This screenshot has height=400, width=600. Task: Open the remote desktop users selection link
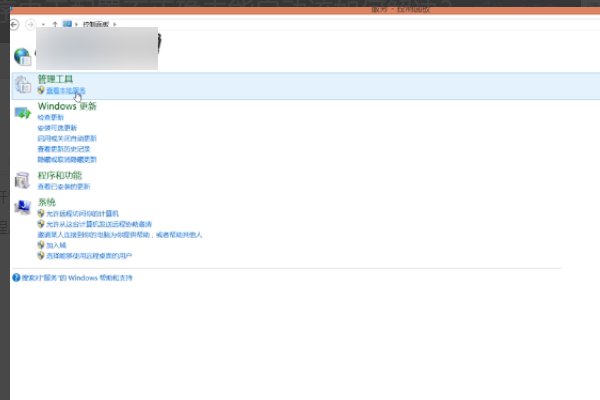[89, 256]
